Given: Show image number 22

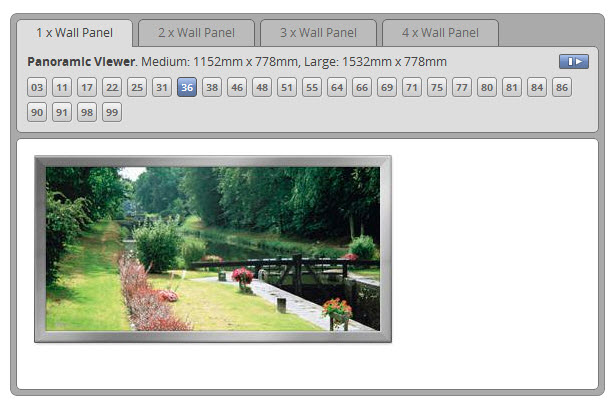Looking at the screenshot, I should point(112,88).
